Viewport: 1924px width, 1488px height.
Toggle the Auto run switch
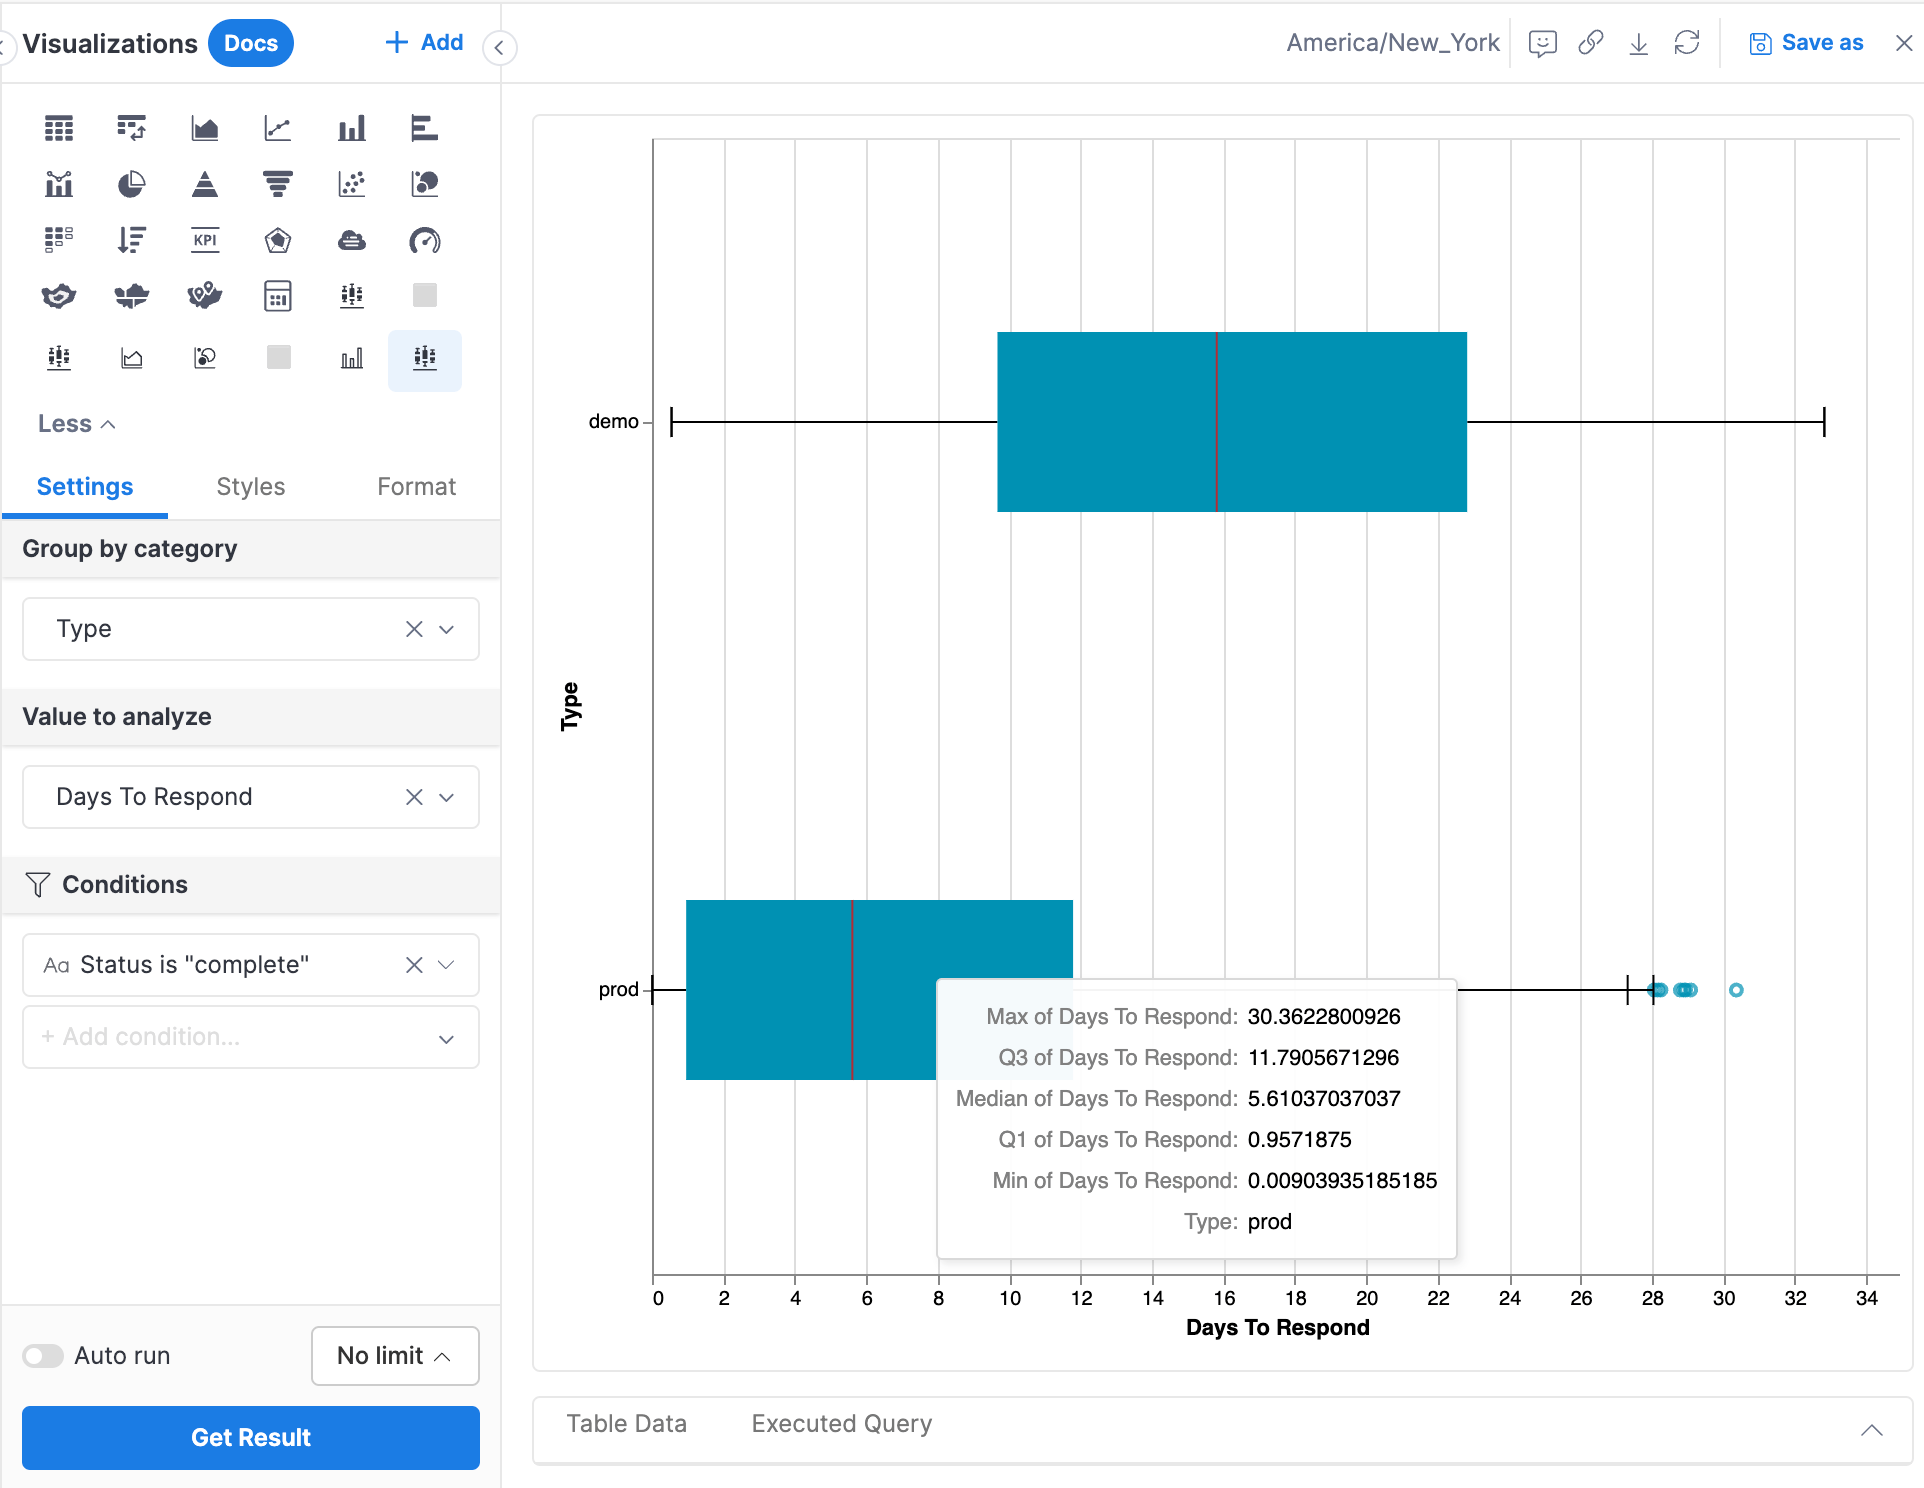coord(43,1356)
